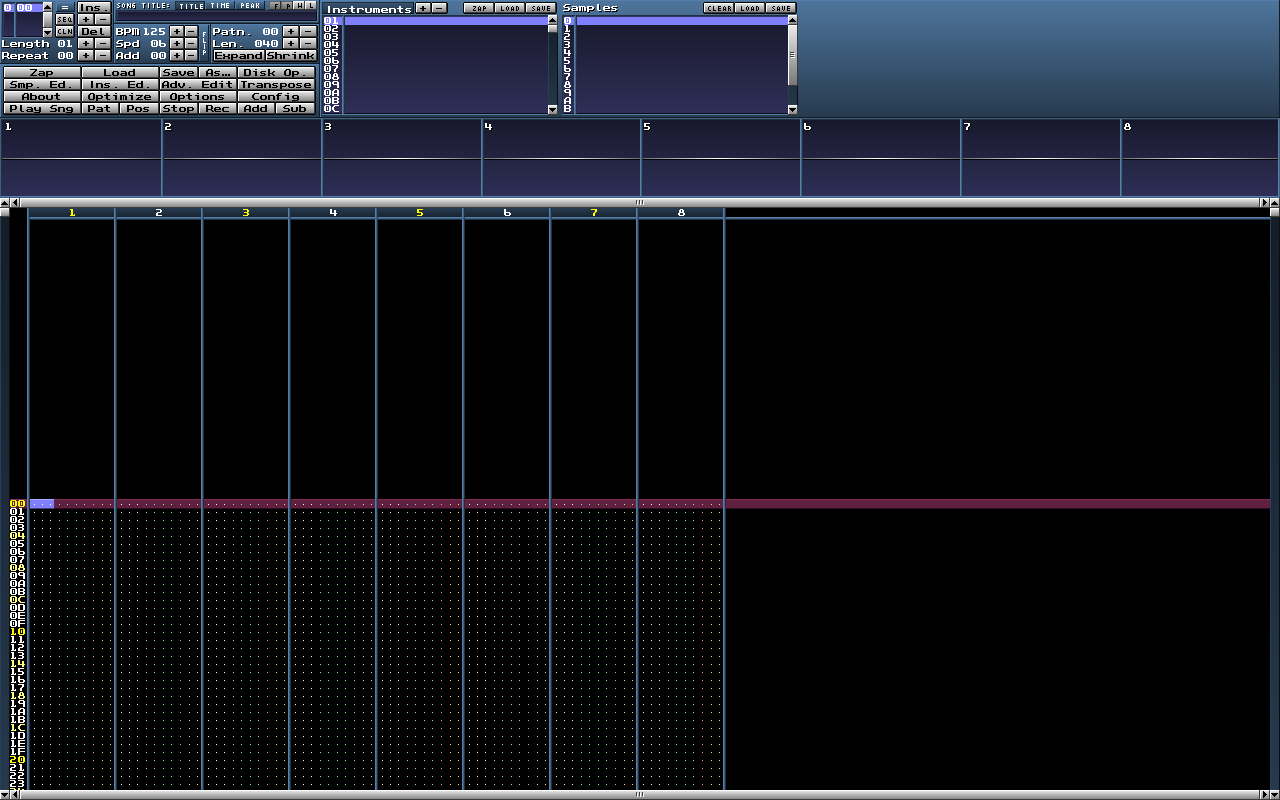Start playback with Play Sng

coord(42,109)
